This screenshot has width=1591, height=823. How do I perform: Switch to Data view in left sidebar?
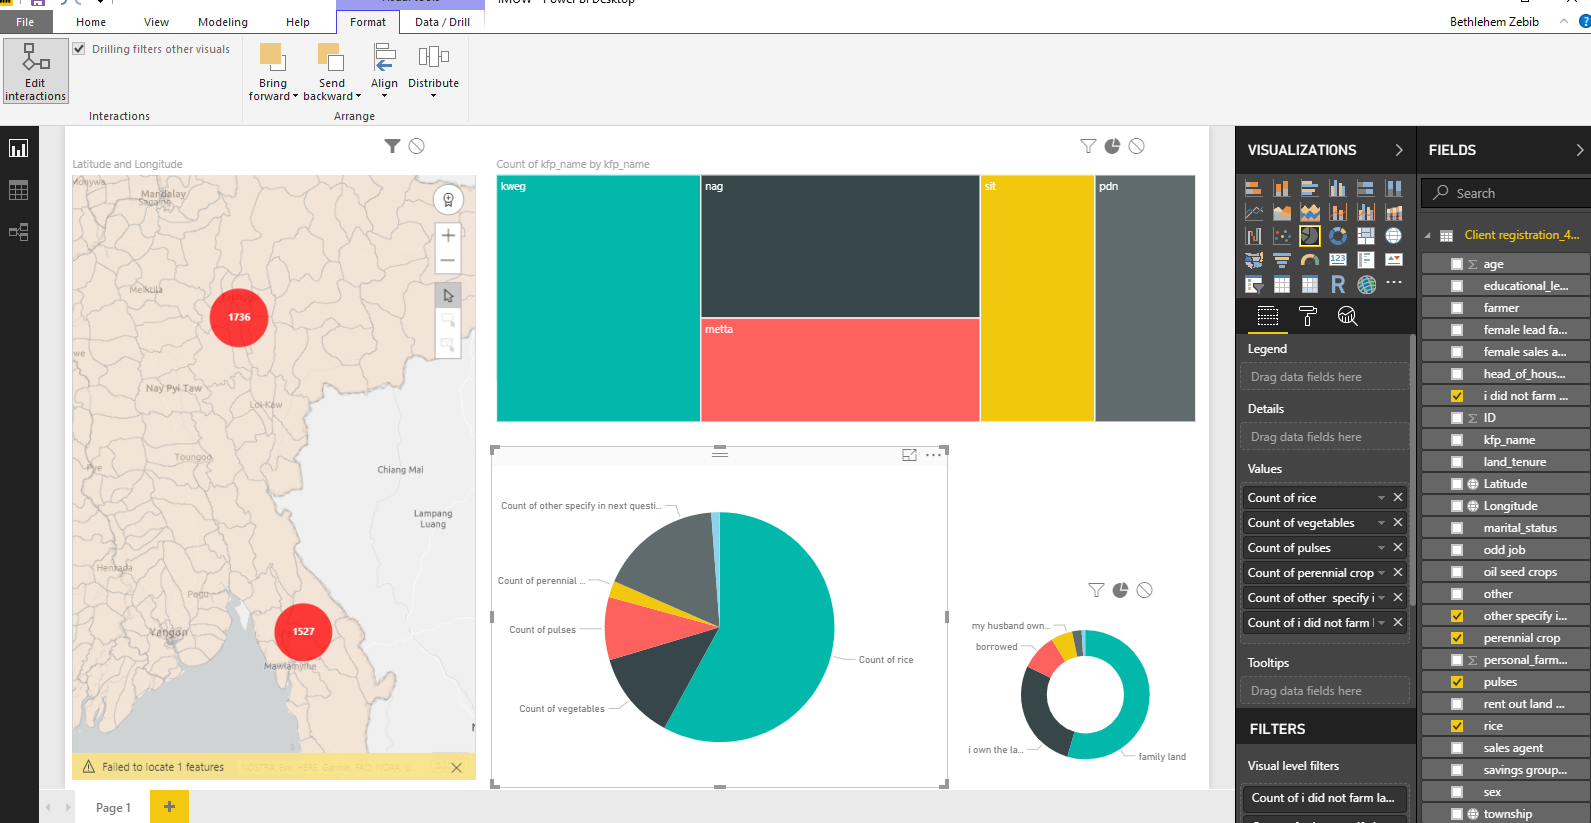pyautogui.click(x=19, y=190)
